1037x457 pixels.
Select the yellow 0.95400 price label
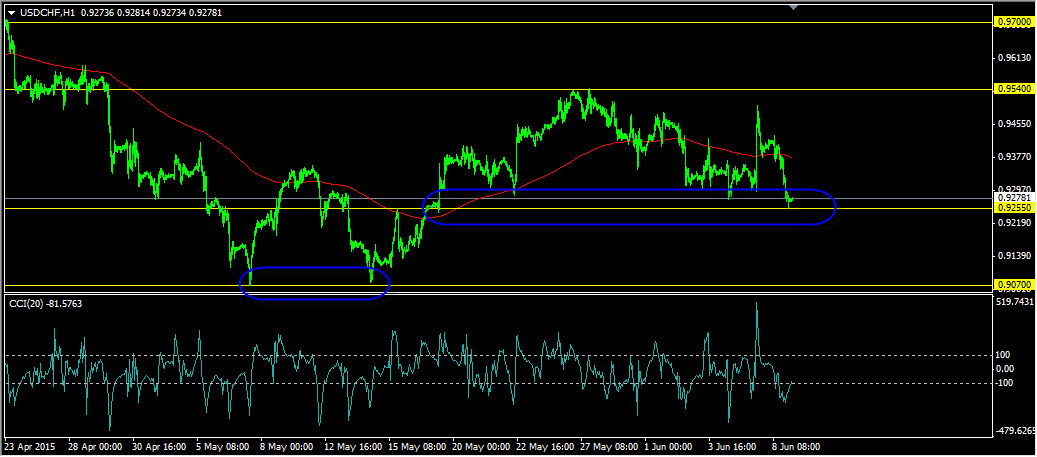tap(1014, 89)
